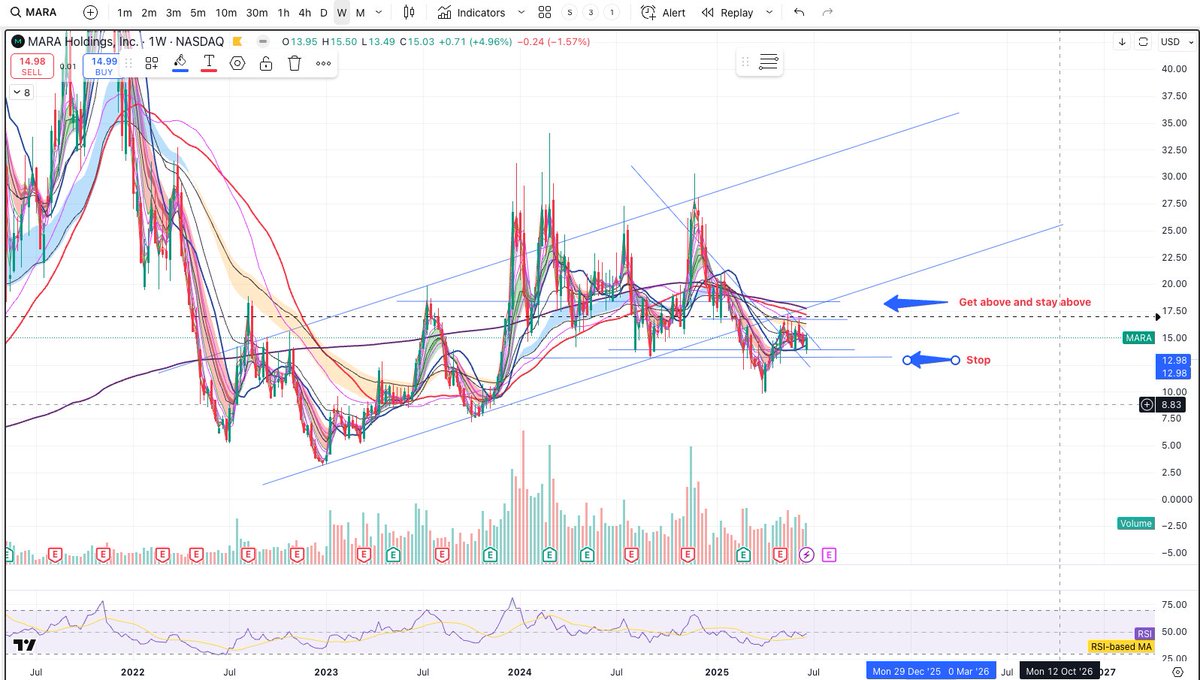Screen dimensions: 1200x680
Task: Click the 14.98 SELL button
Action: coord(31,66)
